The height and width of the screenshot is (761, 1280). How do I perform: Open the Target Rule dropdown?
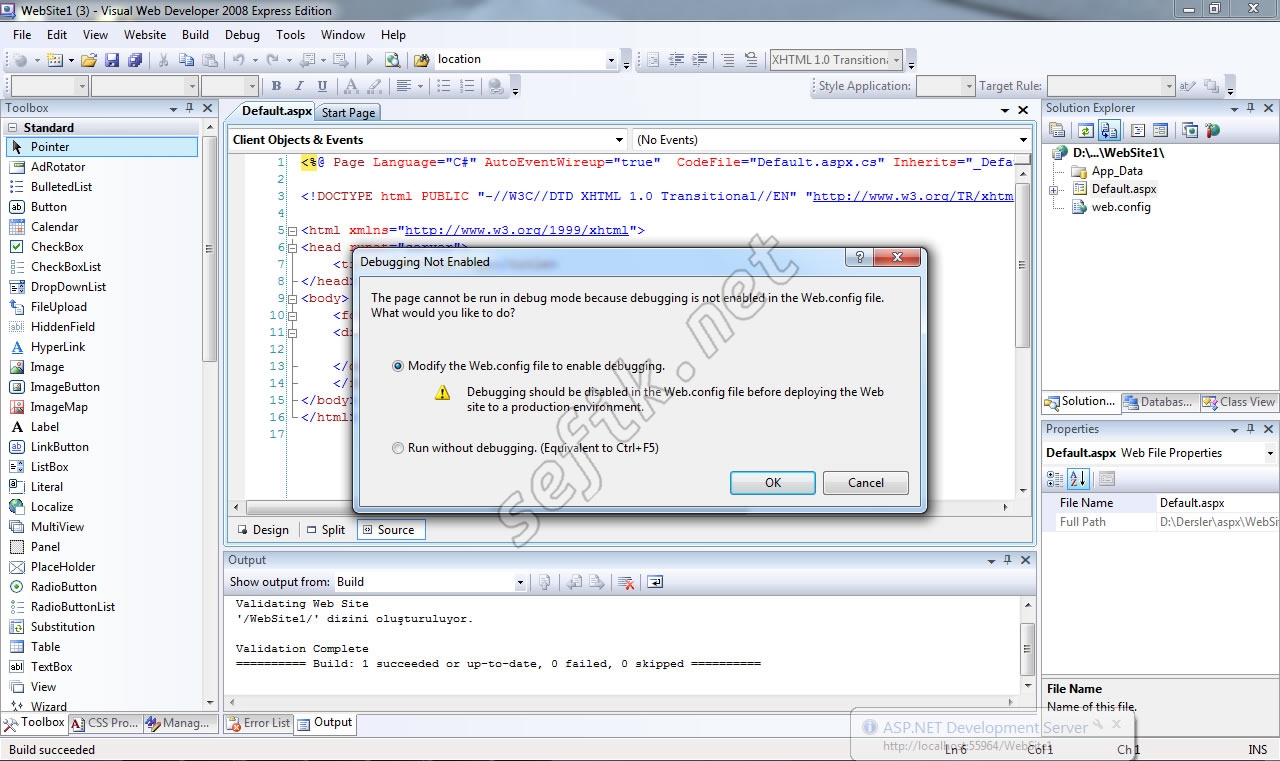tap(1170, 87)
